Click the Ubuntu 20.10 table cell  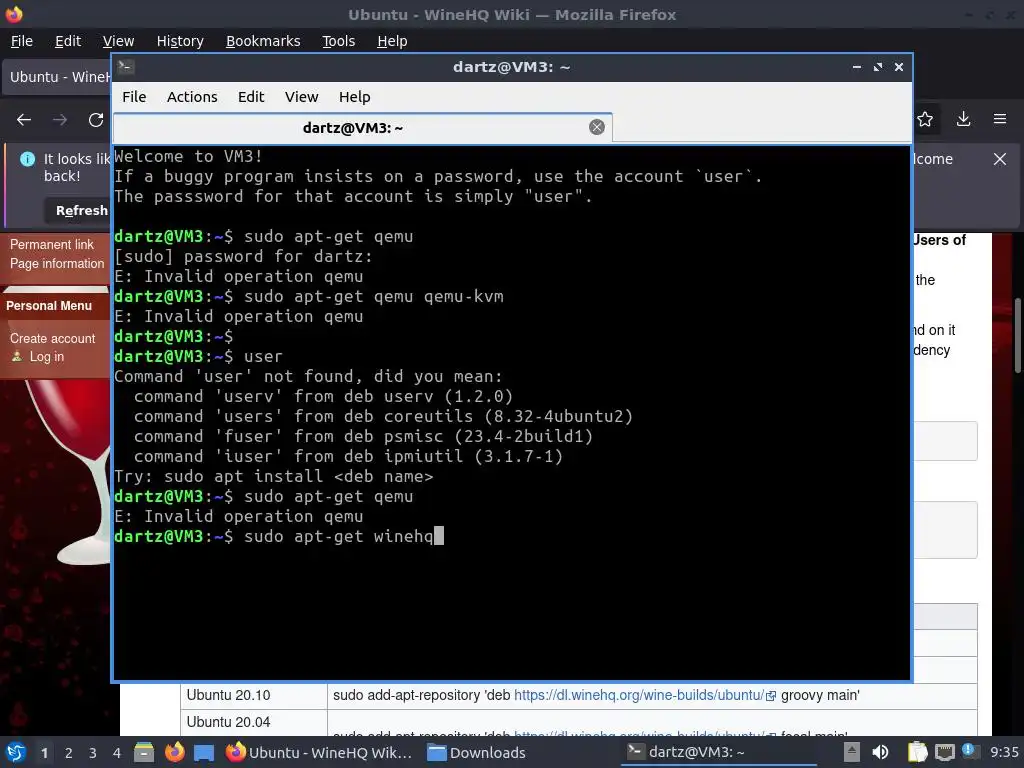(x=254, y=695)
